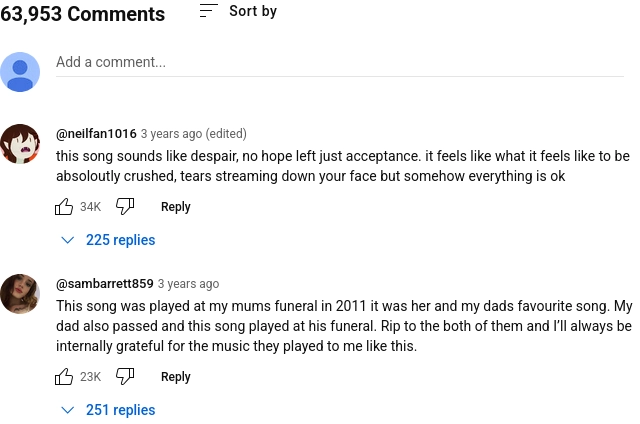
Task: Open @sambarrett859's profile picture
Action: (x=20, y=294)
